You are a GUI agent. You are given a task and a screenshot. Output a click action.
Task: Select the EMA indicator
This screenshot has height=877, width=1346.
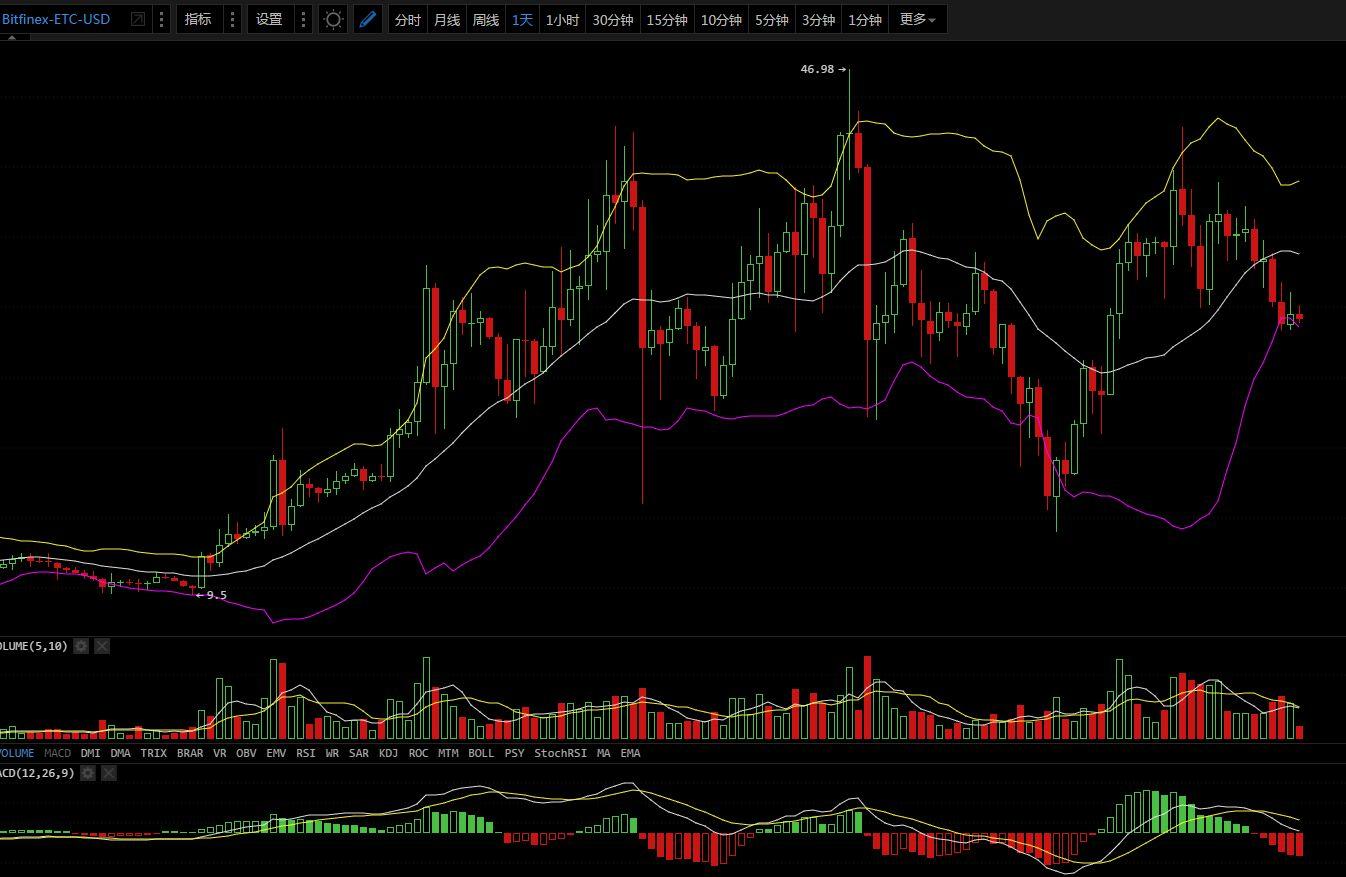tap(631, 753)
